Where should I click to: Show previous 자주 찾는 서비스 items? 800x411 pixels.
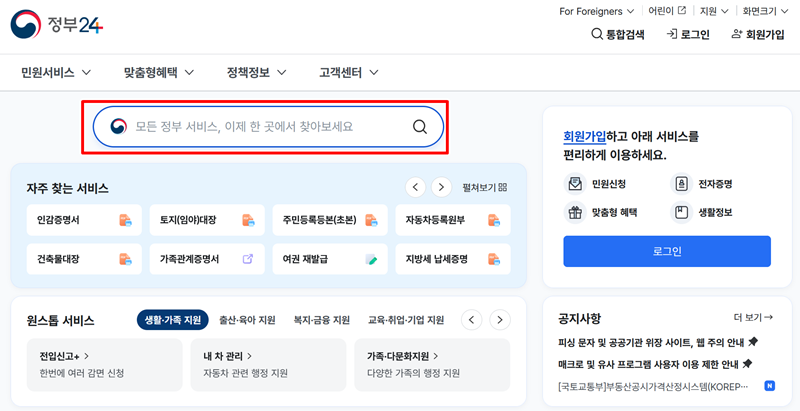click(x=416, y=187)
